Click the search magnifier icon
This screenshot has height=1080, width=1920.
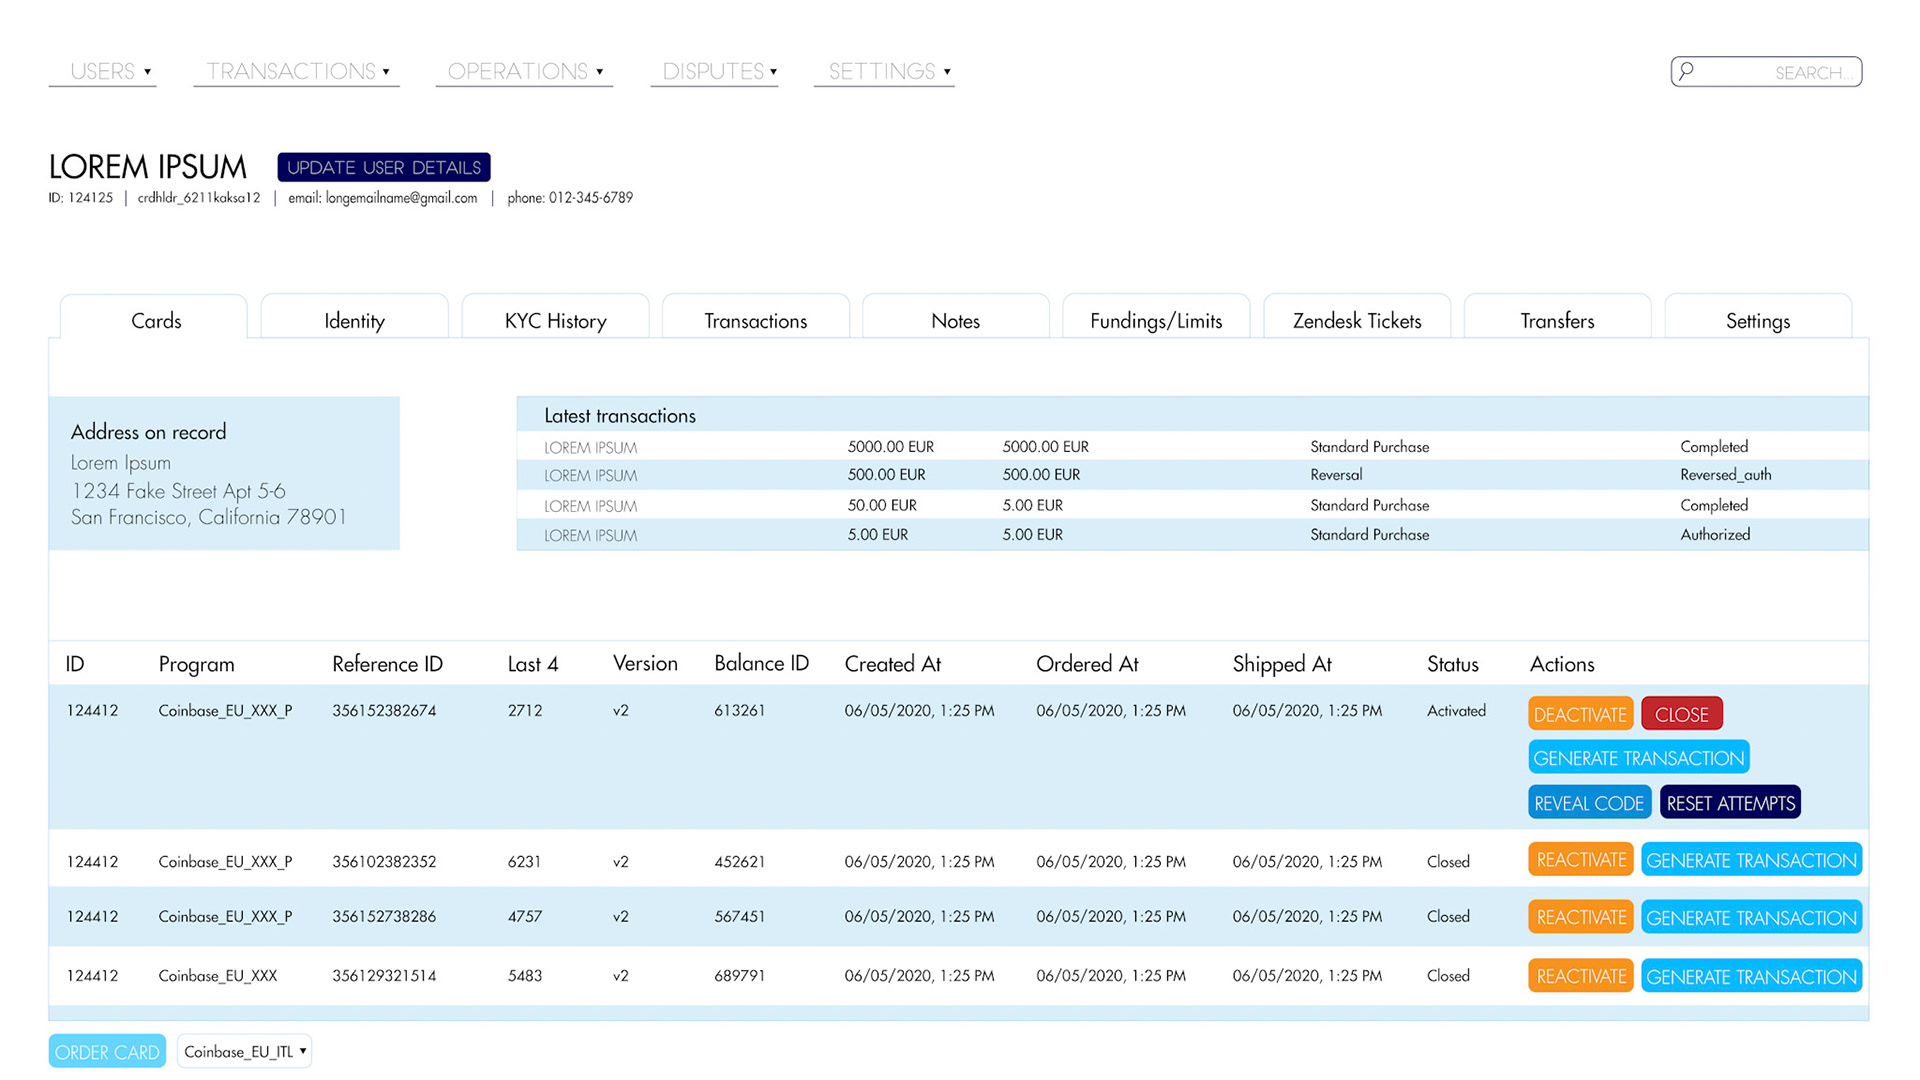click(1687, 71)
